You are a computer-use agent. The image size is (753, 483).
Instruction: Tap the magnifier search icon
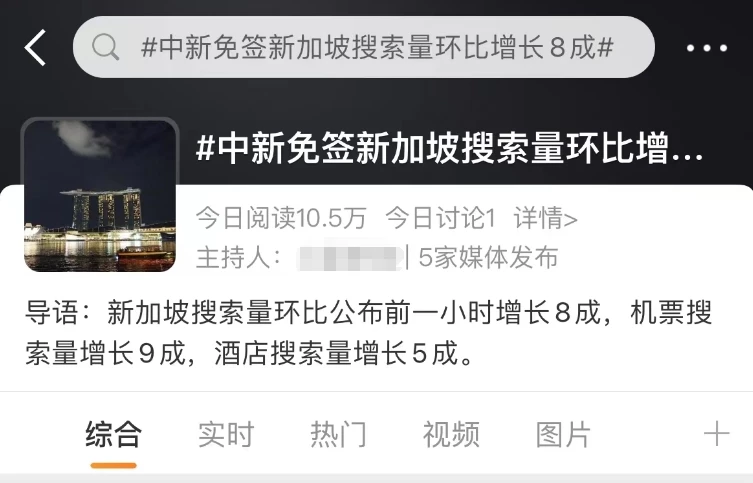105,47
